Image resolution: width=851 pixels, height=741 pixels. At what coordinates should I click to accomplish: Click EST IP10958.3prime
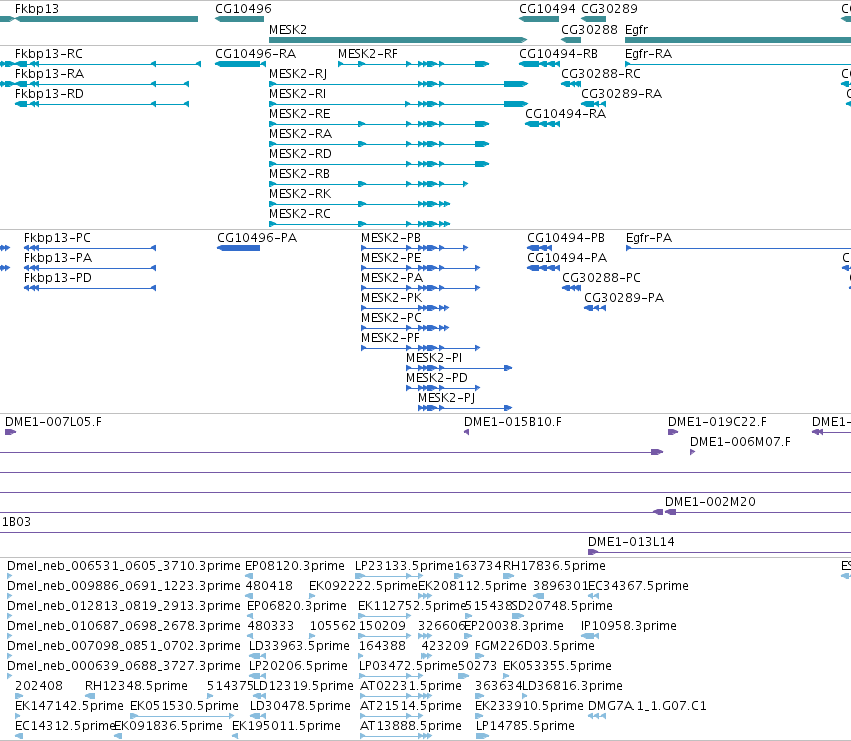pos(629,626)
